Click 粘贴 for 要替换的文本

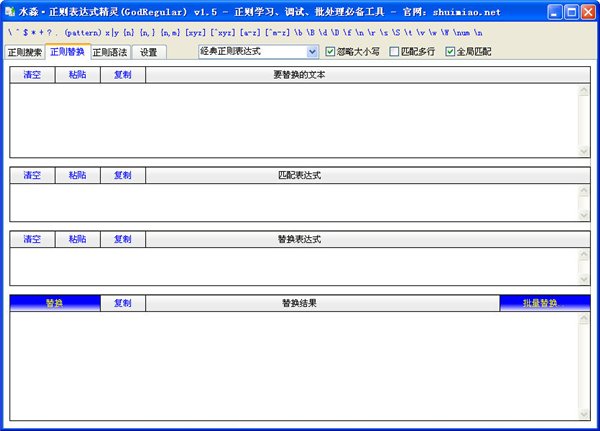pyautogui.click(x=78, y=75)
